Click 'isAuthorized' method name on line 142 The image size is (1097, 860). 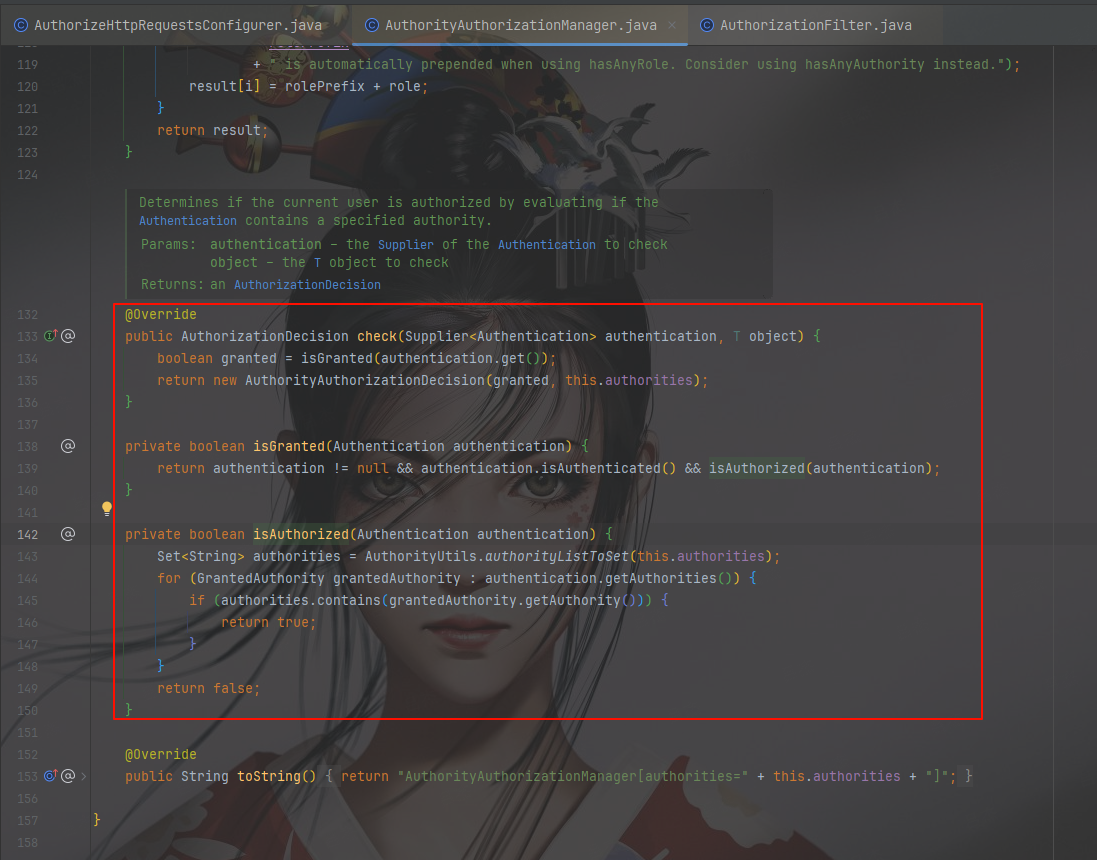click(301, 534)
